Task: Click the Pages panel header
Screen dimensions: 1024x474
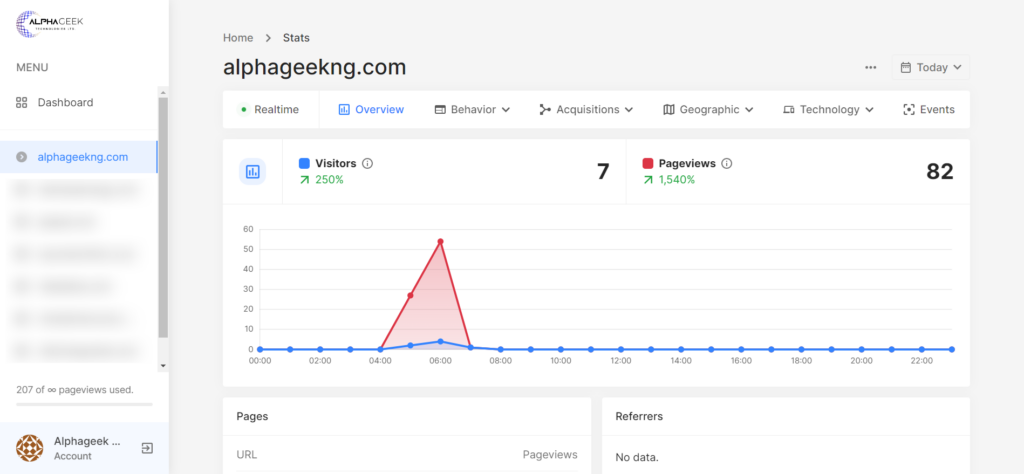Action: pyautogui.click(x=407, y=417)
